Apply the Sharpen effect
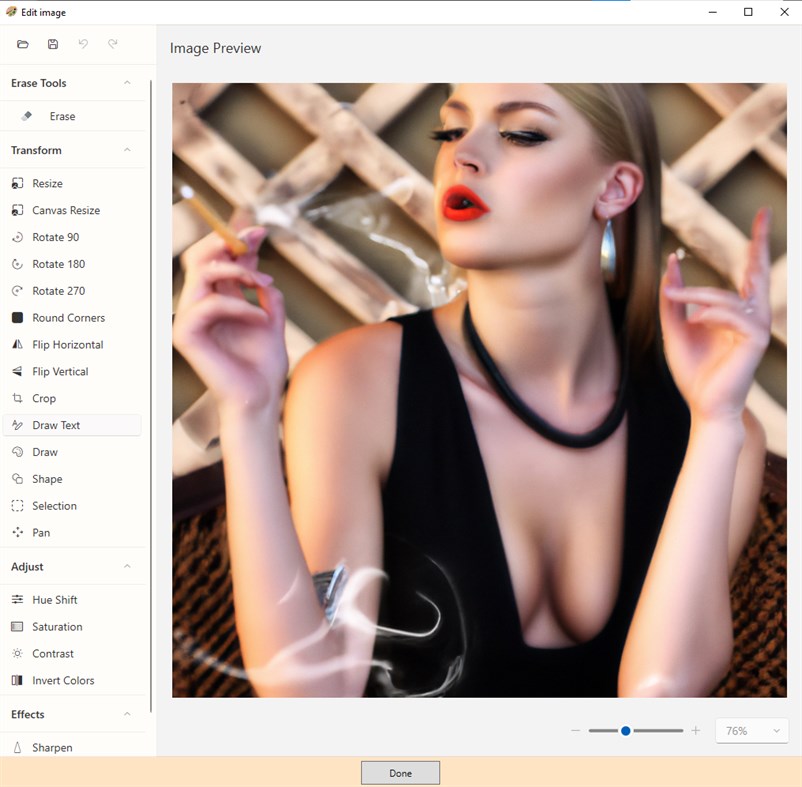Screen dimensions: 802x787 (52, 747)
